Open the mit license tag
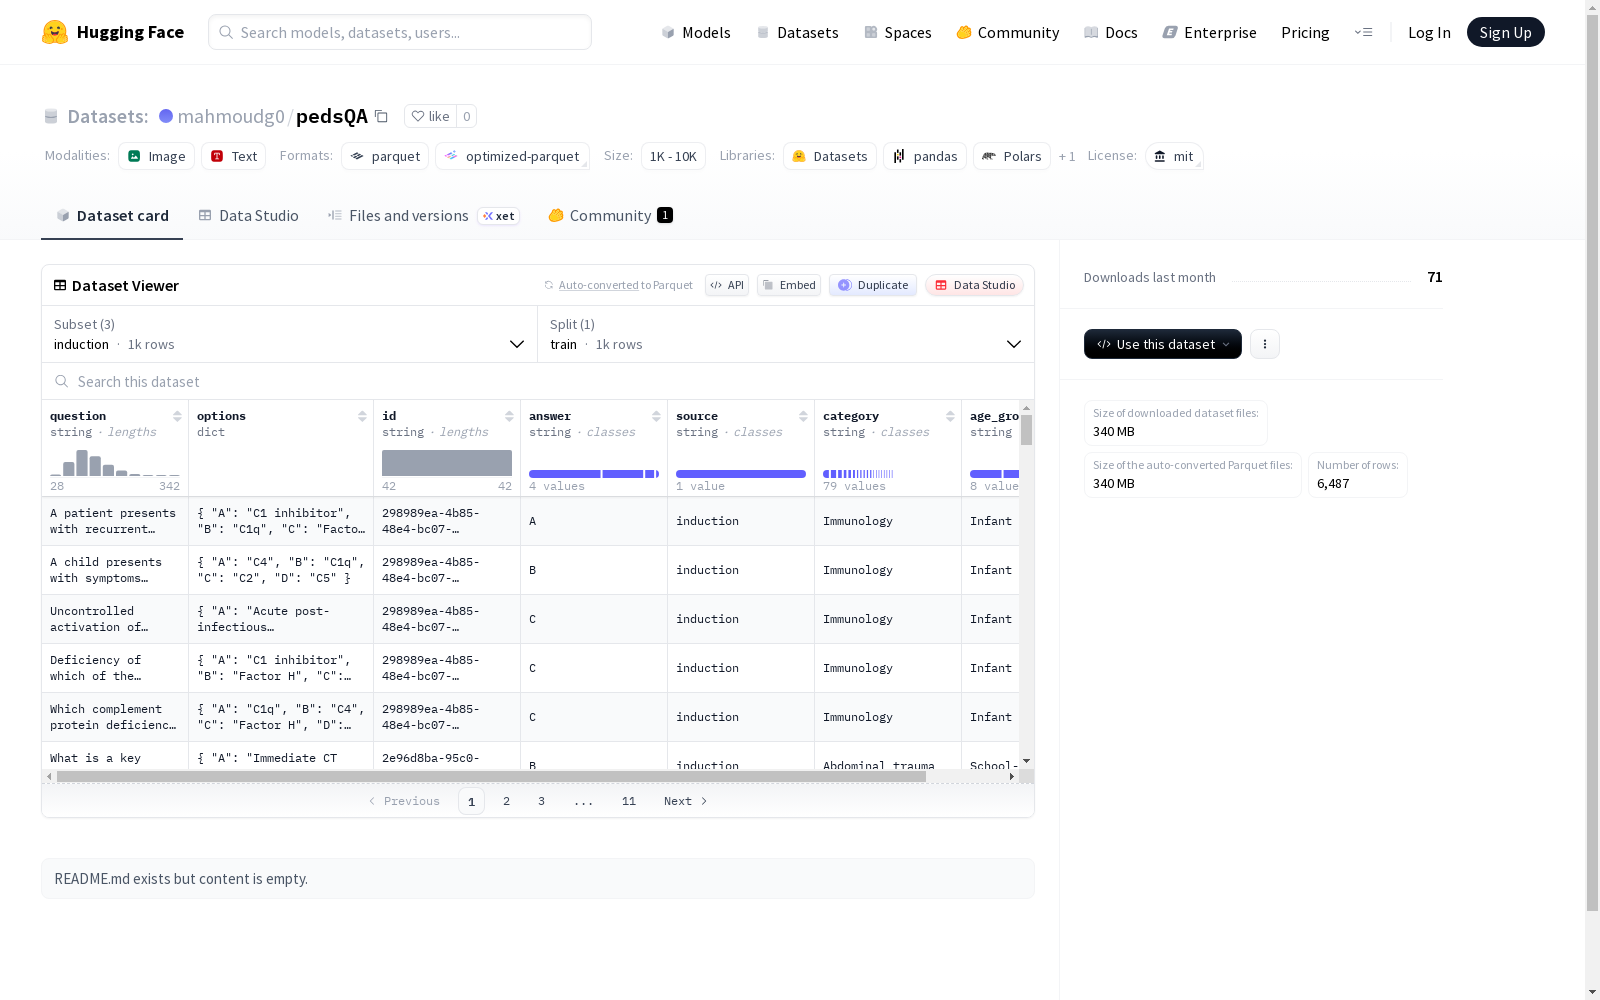Image resolution: width=1600 pixels, height=1000 pixels. (1174, 156)
